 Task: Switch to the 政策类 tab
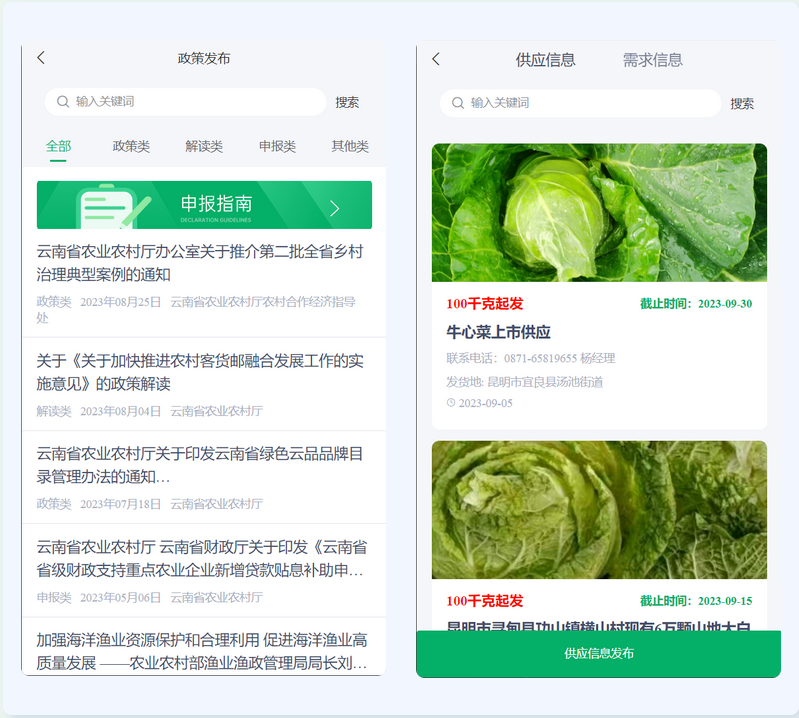(x=131, y=146)
